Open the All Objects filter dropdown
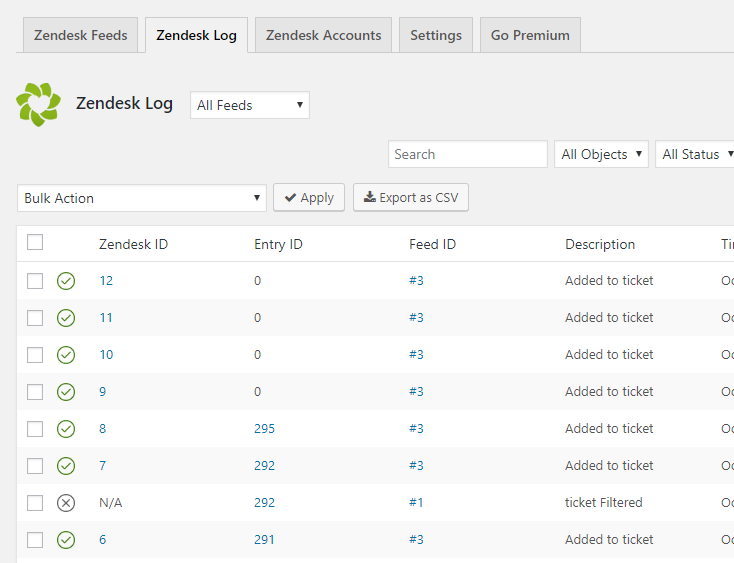 point(602,154)
